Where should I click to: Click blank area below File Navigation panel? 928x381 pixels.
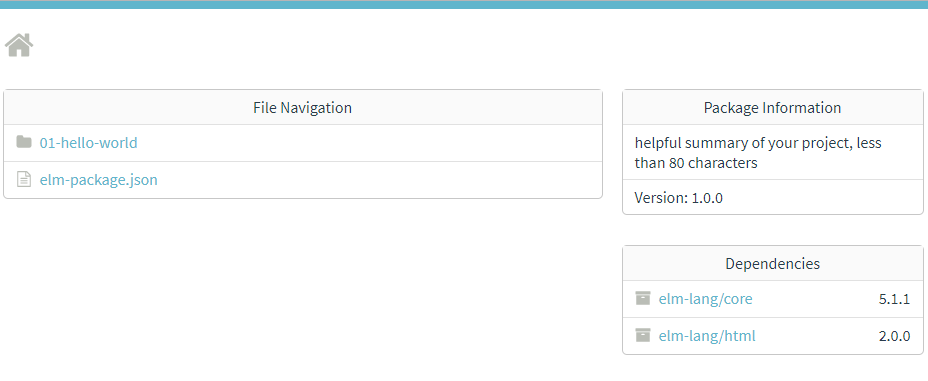[x=302, y=284]
